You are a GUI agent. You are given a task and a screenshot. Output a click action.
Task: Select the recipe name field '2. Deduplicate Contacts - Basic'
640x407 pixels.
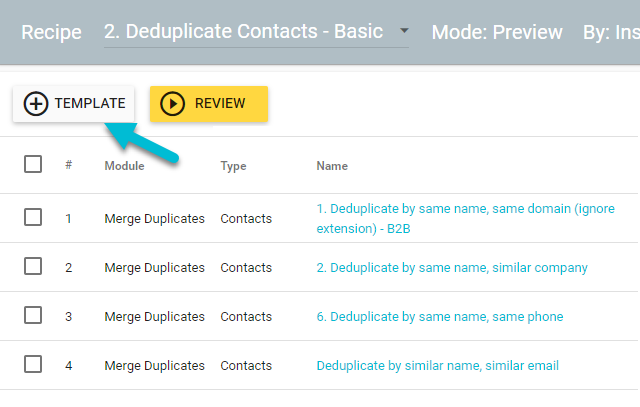(x=256, y=32)
